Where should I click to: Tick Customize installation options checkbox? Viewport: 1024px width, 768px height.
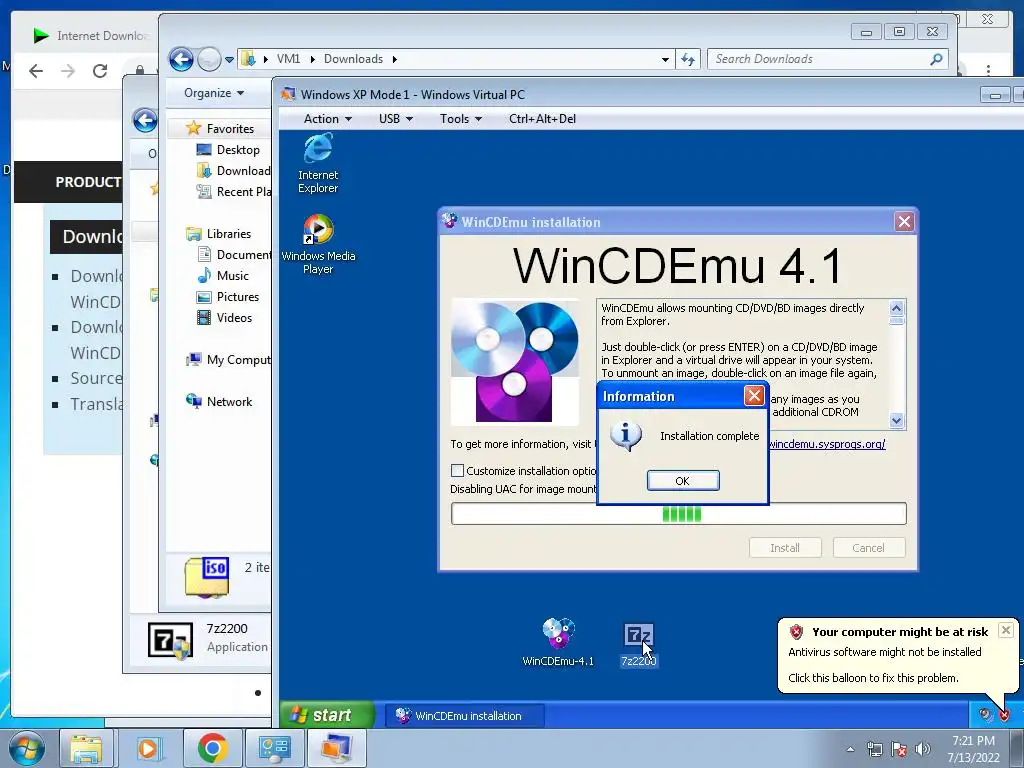[x=457, y=470]
